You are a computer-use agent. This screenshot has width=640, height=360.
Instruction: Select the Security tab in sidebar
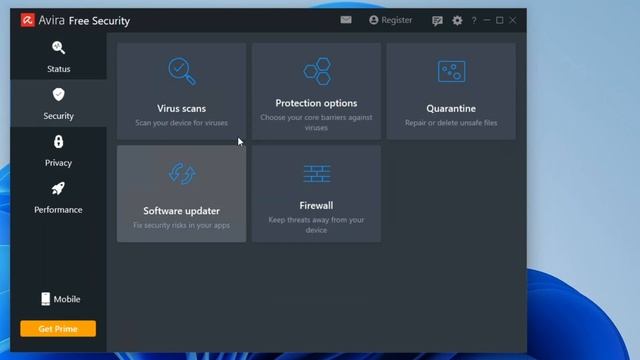coord(58,103)
